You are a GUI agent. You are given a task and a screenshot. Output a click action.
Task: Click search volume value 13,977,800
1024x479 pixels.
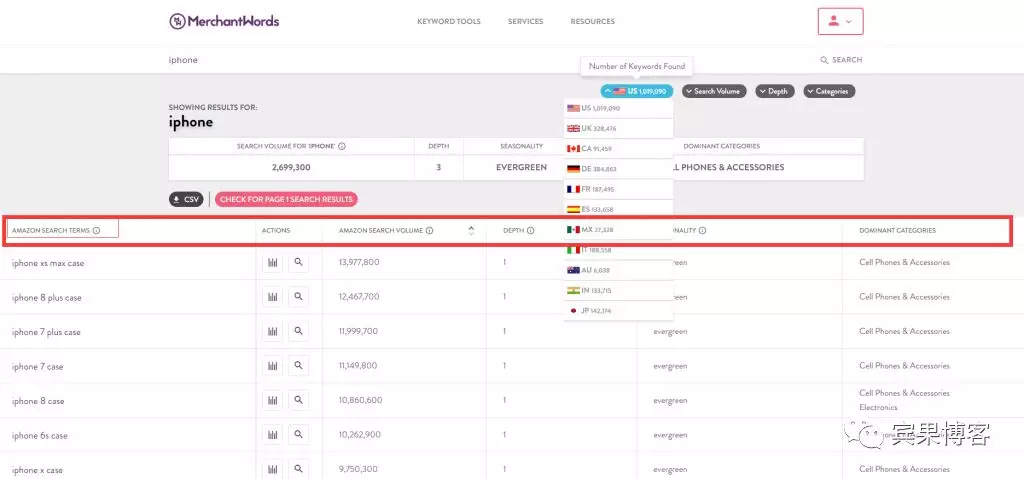[x=359, y=262]
